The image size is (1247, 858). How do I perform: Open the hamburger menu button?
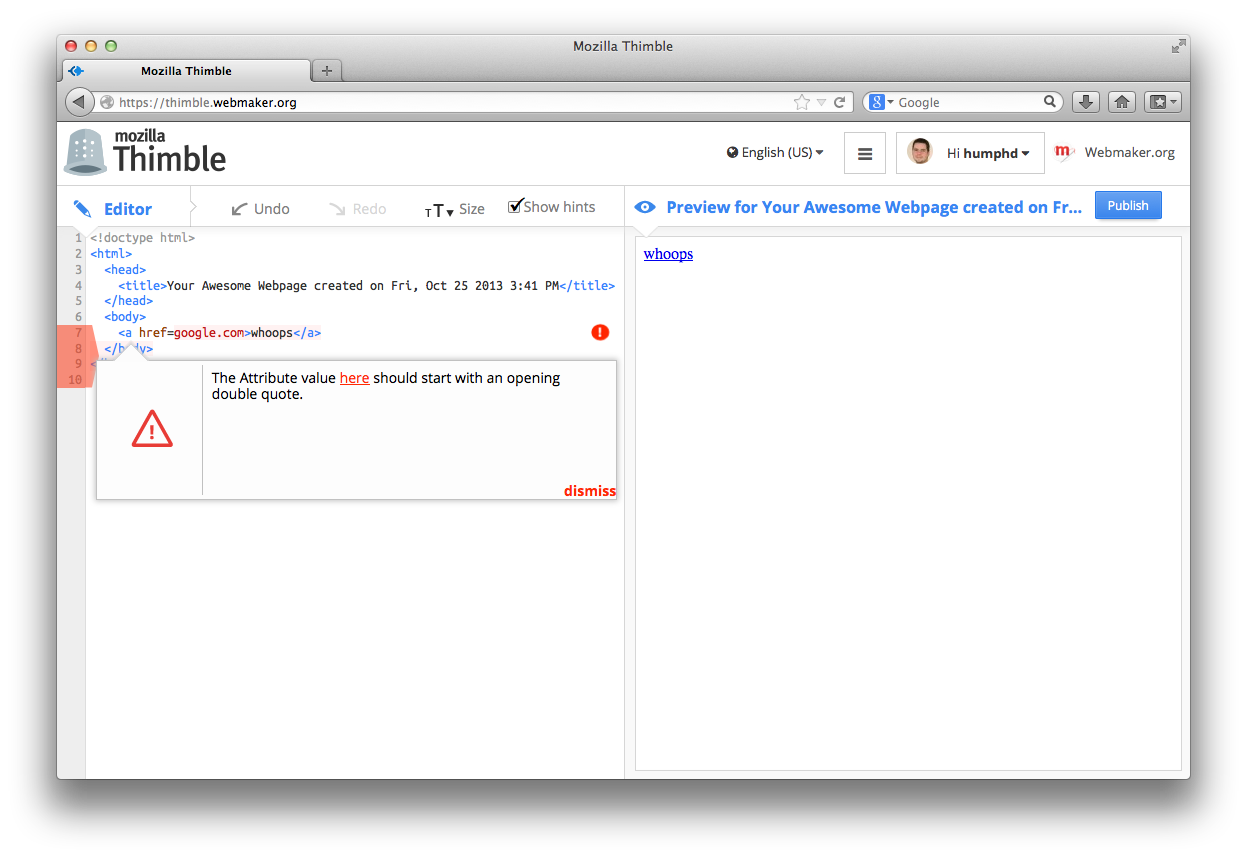[x=865, y=153]
